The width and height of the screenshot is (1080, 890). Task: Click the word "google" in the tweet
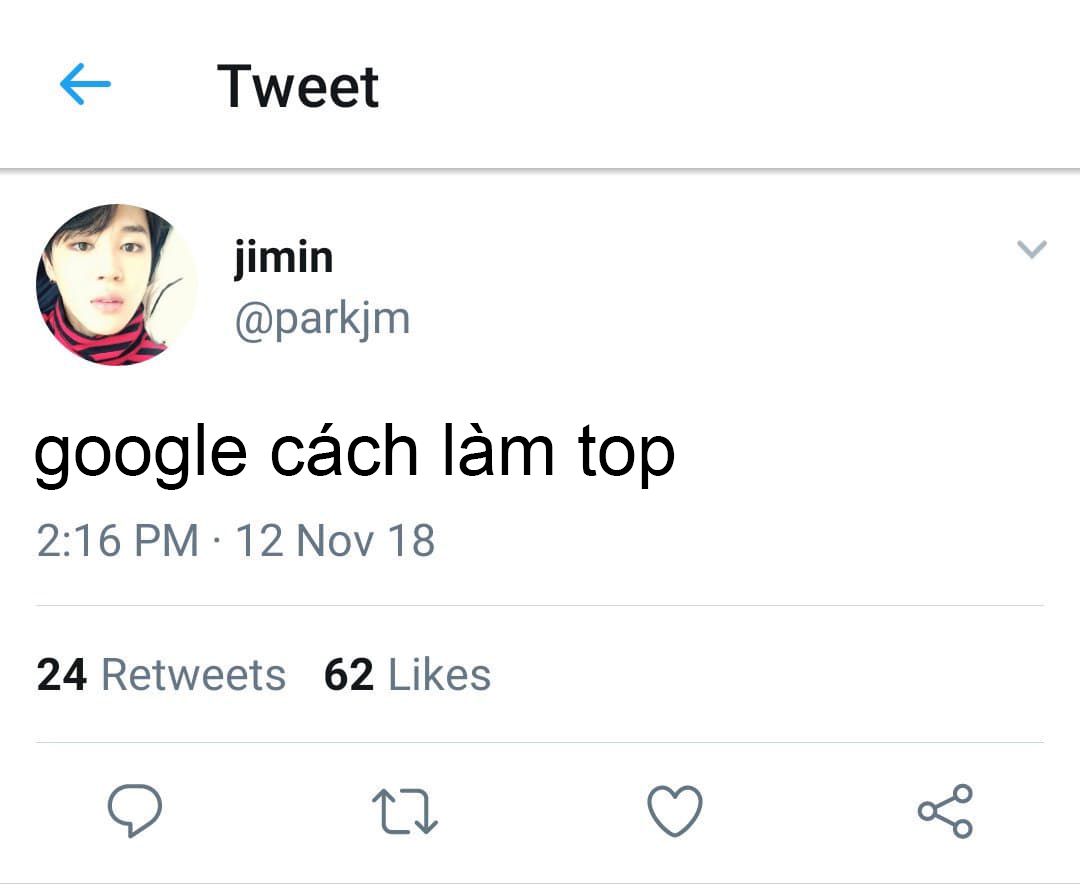click(x=140, y=453)
